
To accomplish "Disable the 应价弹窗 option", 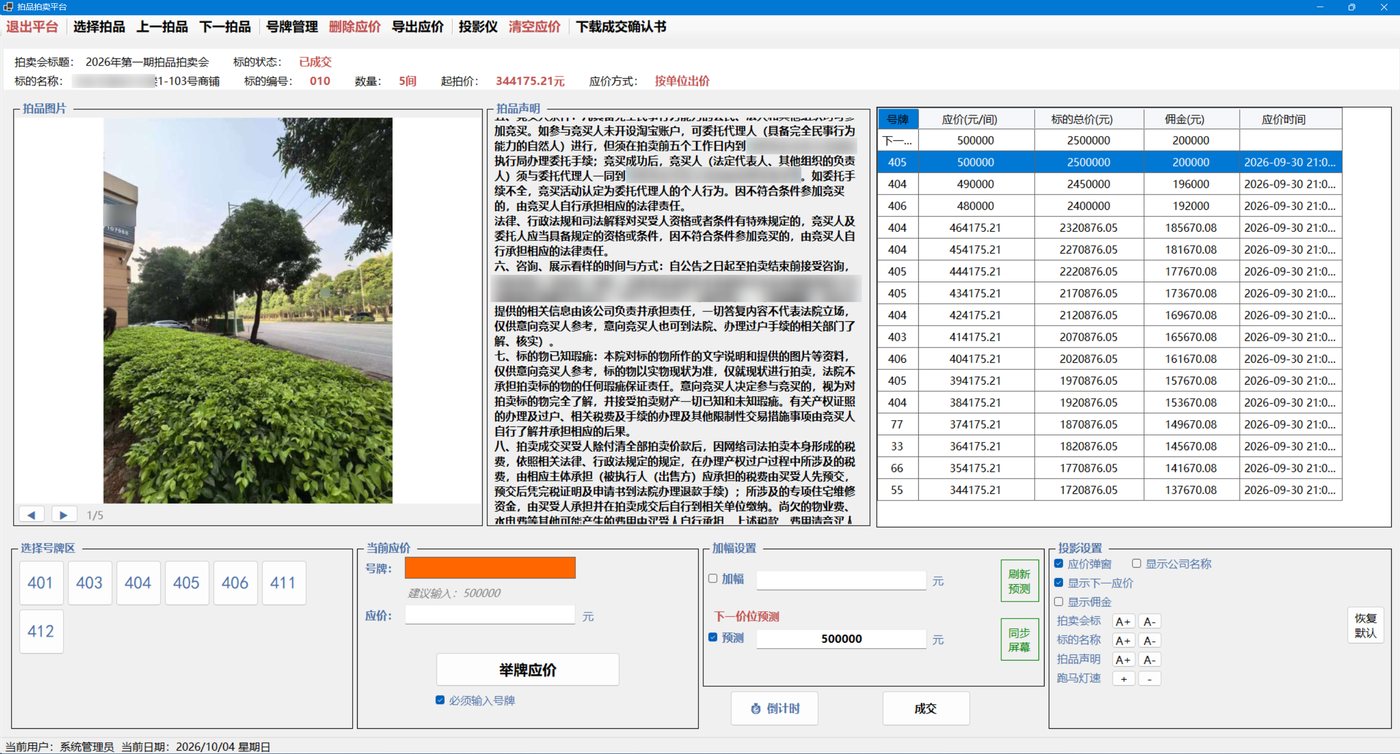I will point(1060,564).
